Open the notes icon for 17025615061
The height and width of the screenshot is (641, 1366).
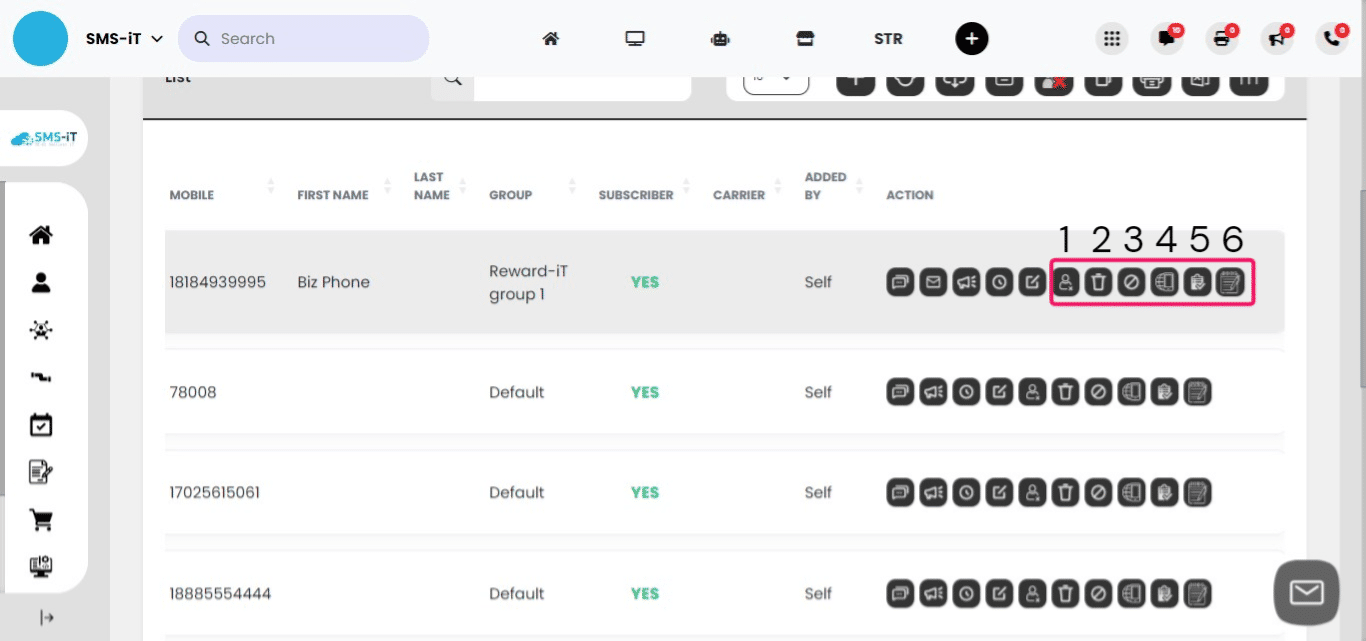(1198, 492)
